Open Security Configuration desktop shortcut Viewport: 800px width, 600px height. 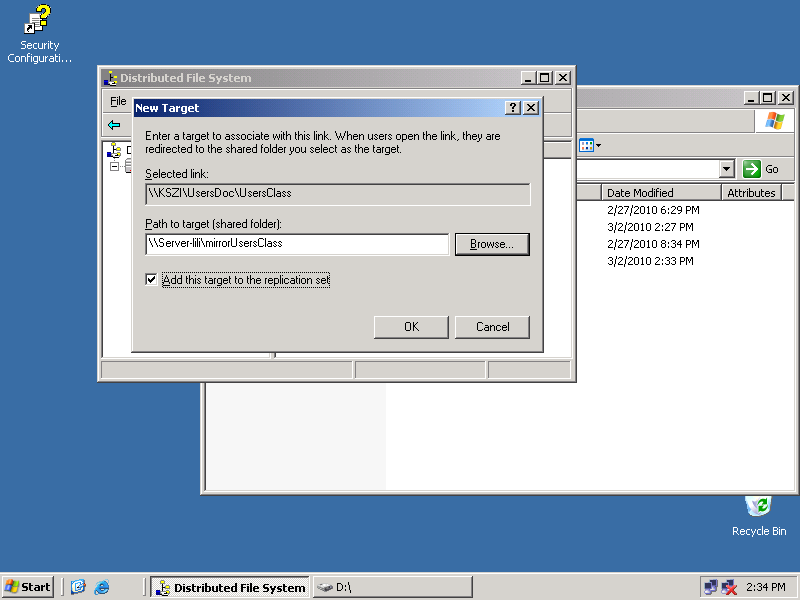tap(39, 34)
